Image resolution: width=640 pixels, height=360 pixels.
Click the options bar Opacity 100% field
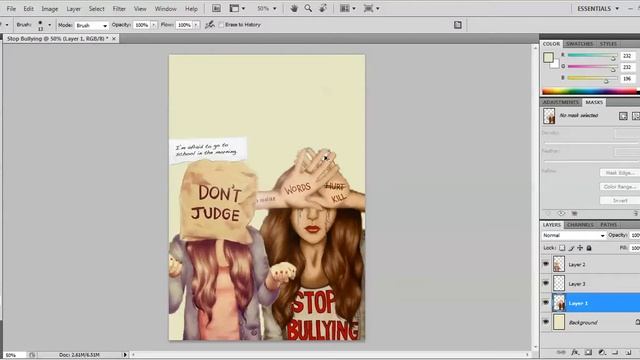pyautogui.click(x=142, y=25)
